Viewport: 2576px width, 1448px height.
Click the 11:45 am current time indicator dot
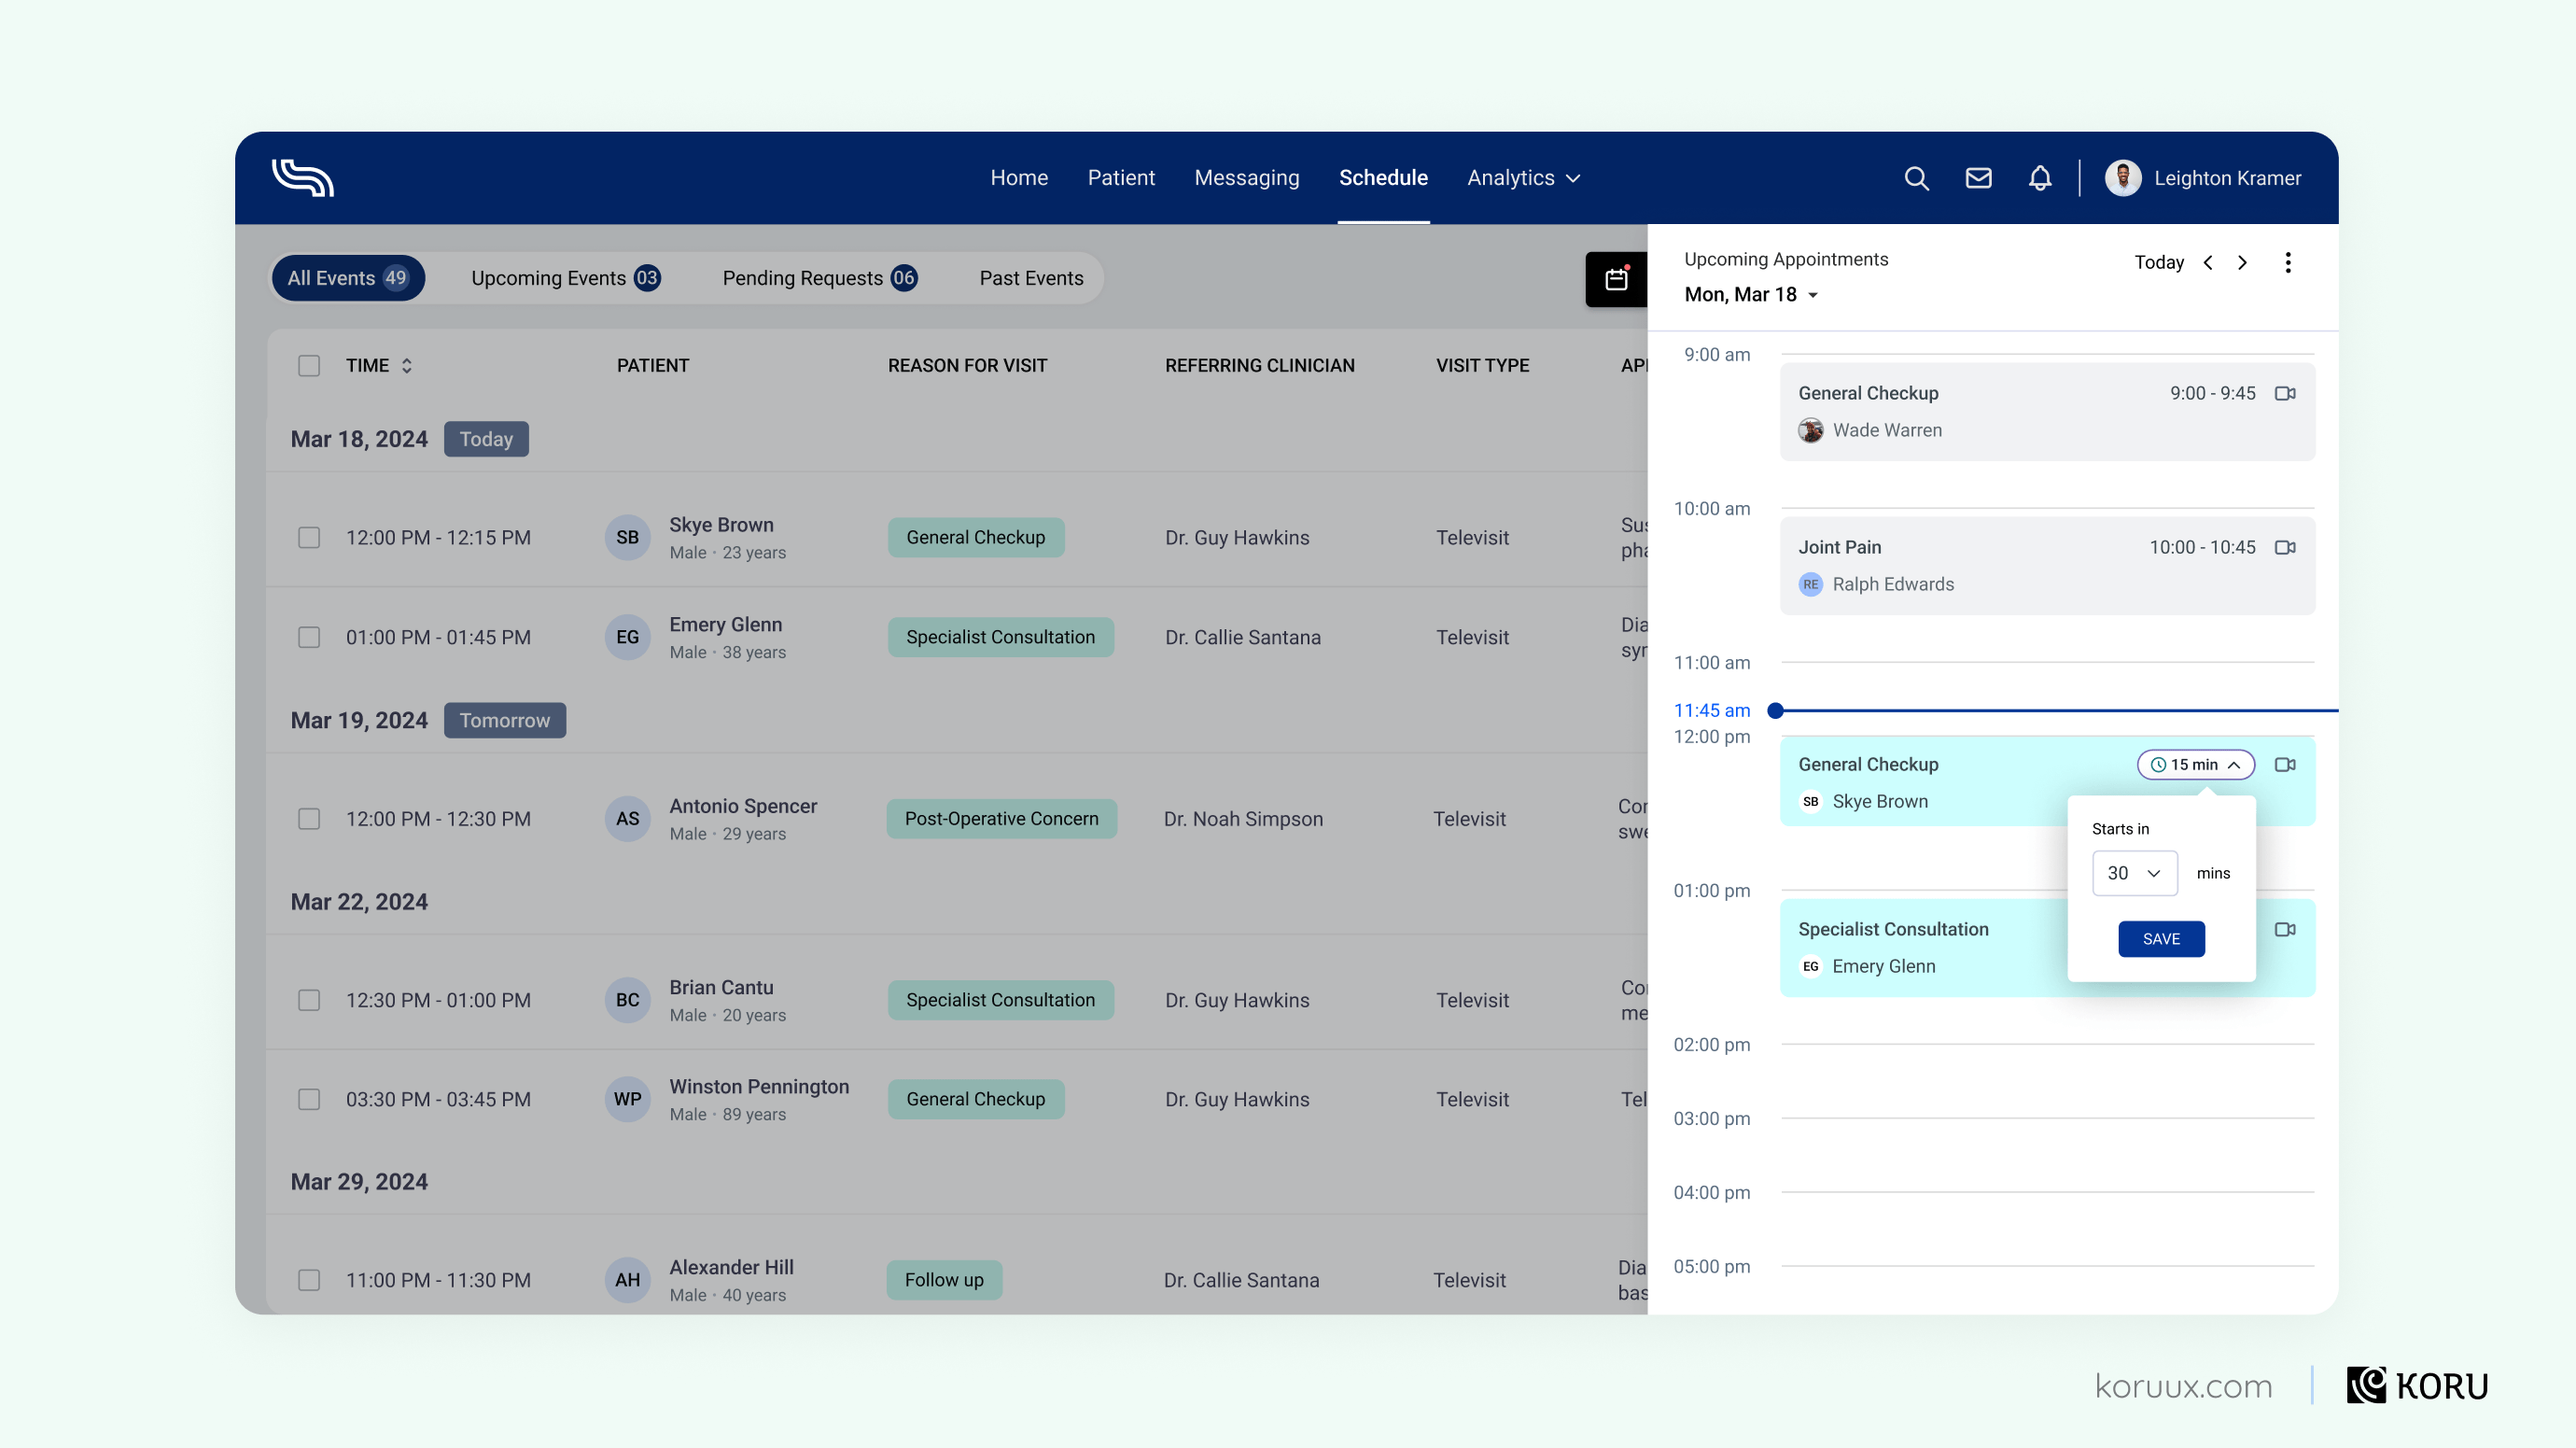(x=1776, y=710)
